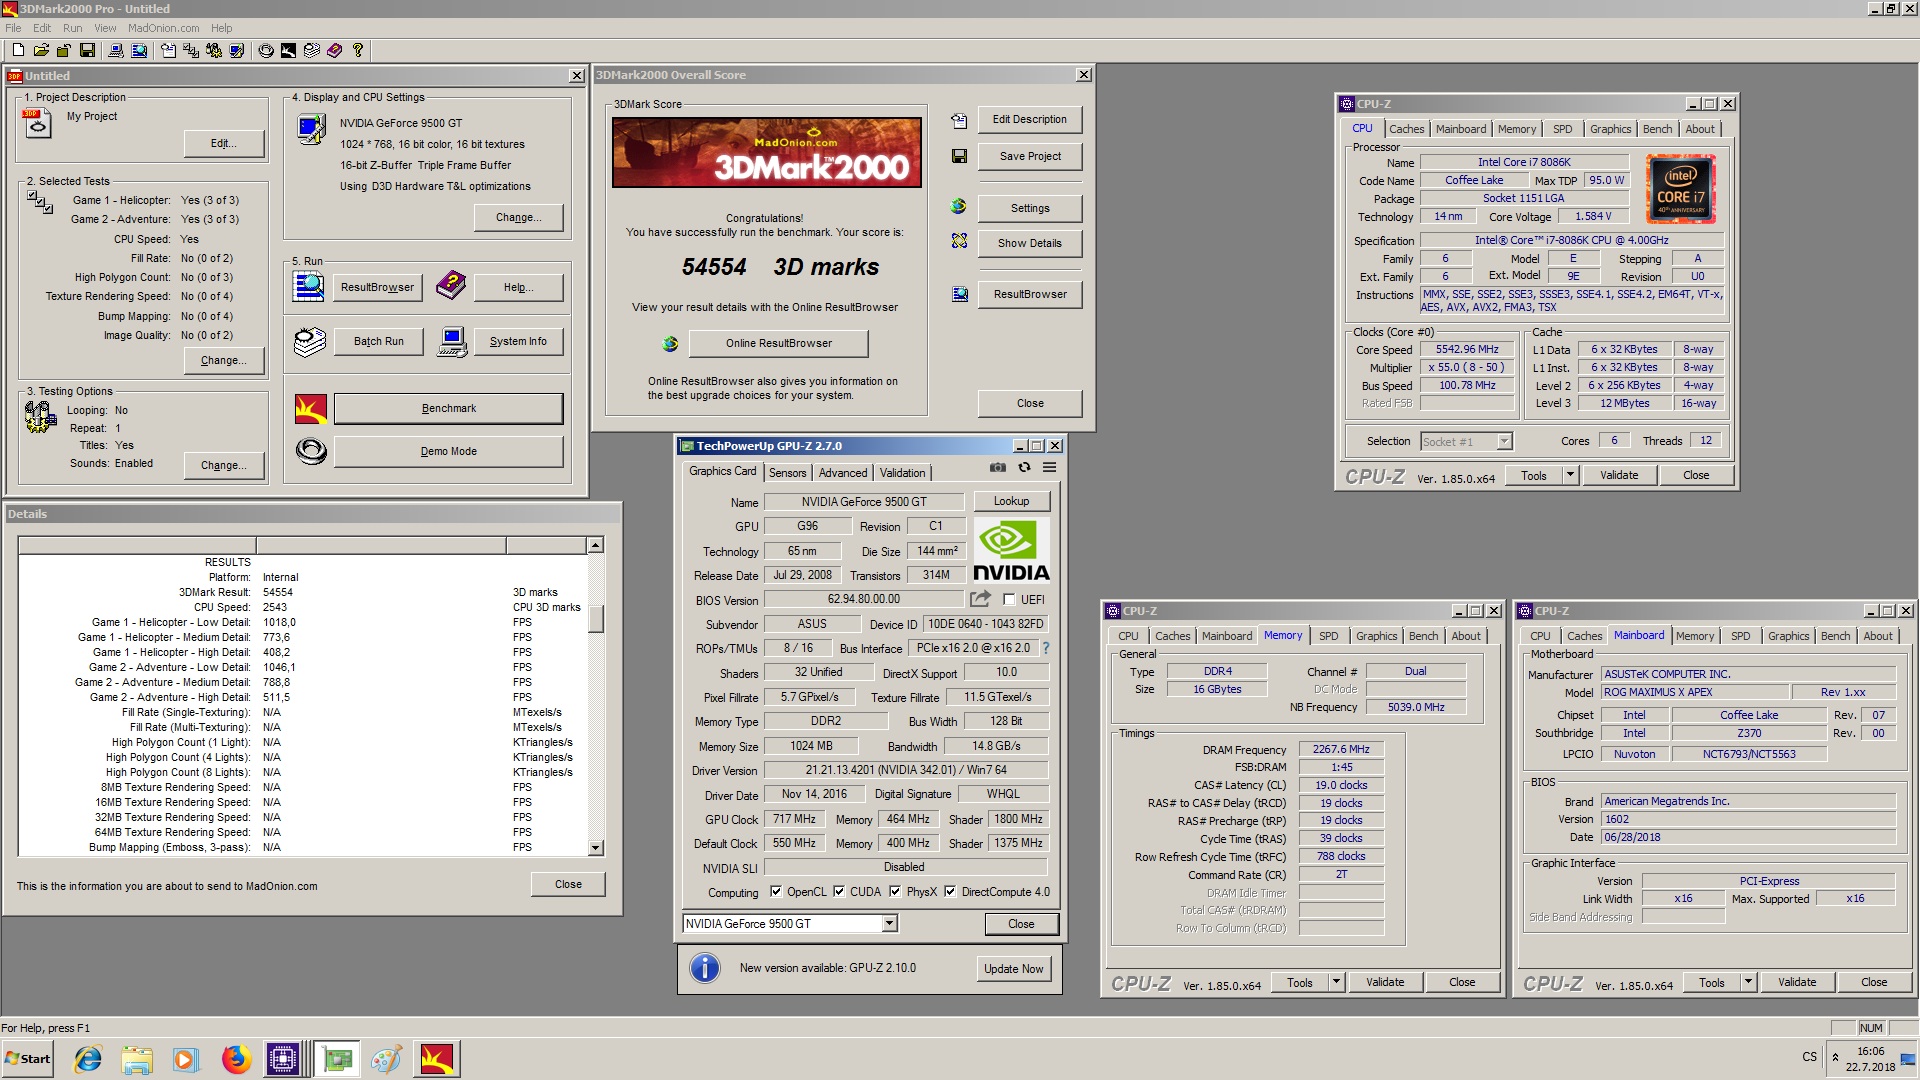The height and width of the screenshot is (1080, 1920).
Task: Click the Save floppy disk toolbar icon
Action: tap(87, 50)
